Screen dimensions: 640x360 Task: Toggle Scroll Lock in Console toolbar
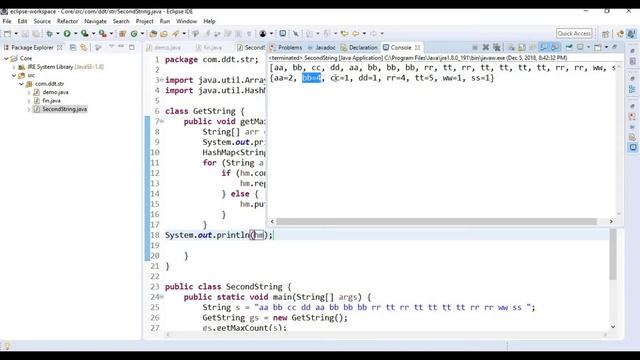[522, 47]
